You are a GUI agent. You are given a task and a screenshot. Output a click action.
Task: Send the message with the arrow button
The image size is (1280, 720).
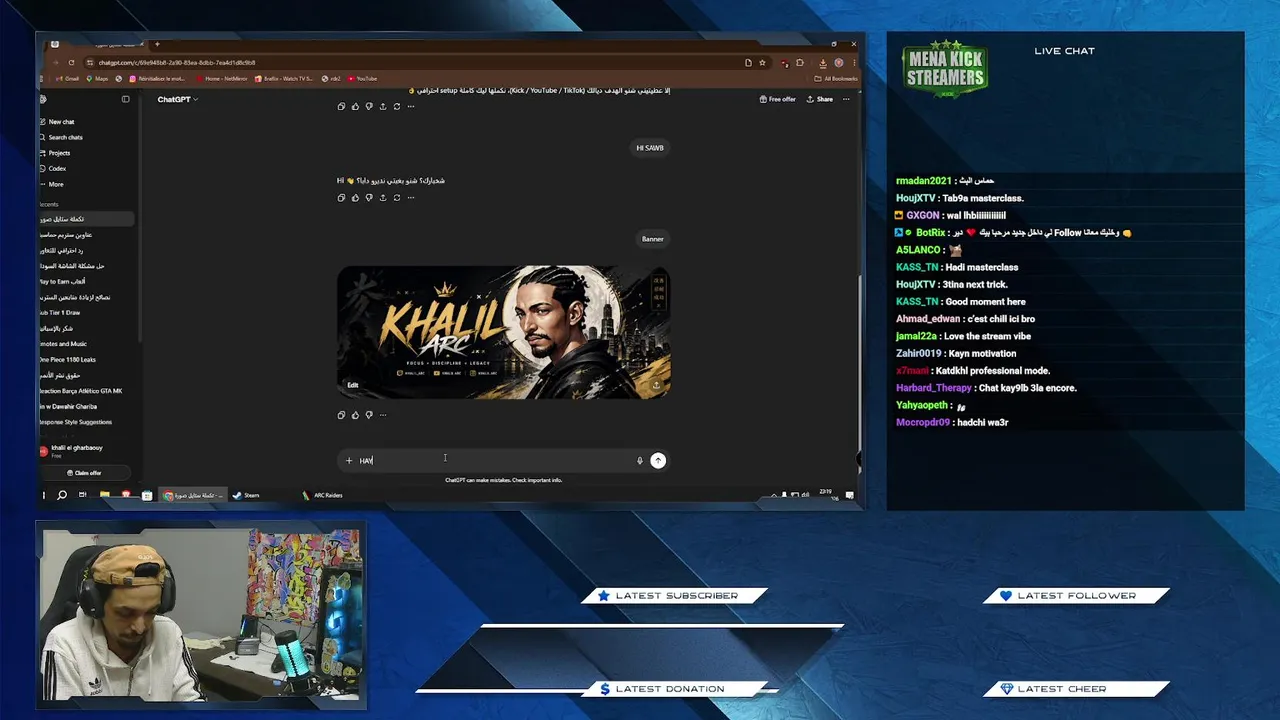pyautogui.click(x=658, y=461)
